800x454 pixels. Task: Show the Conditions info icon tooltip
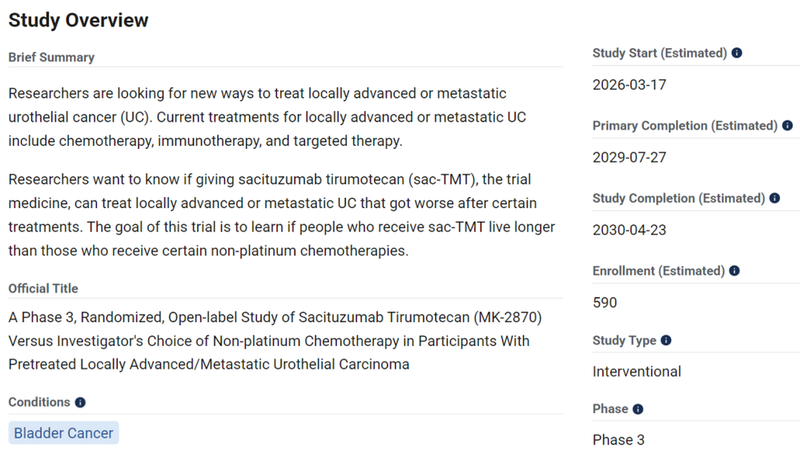pyautogui.click(x=80, y=402)
